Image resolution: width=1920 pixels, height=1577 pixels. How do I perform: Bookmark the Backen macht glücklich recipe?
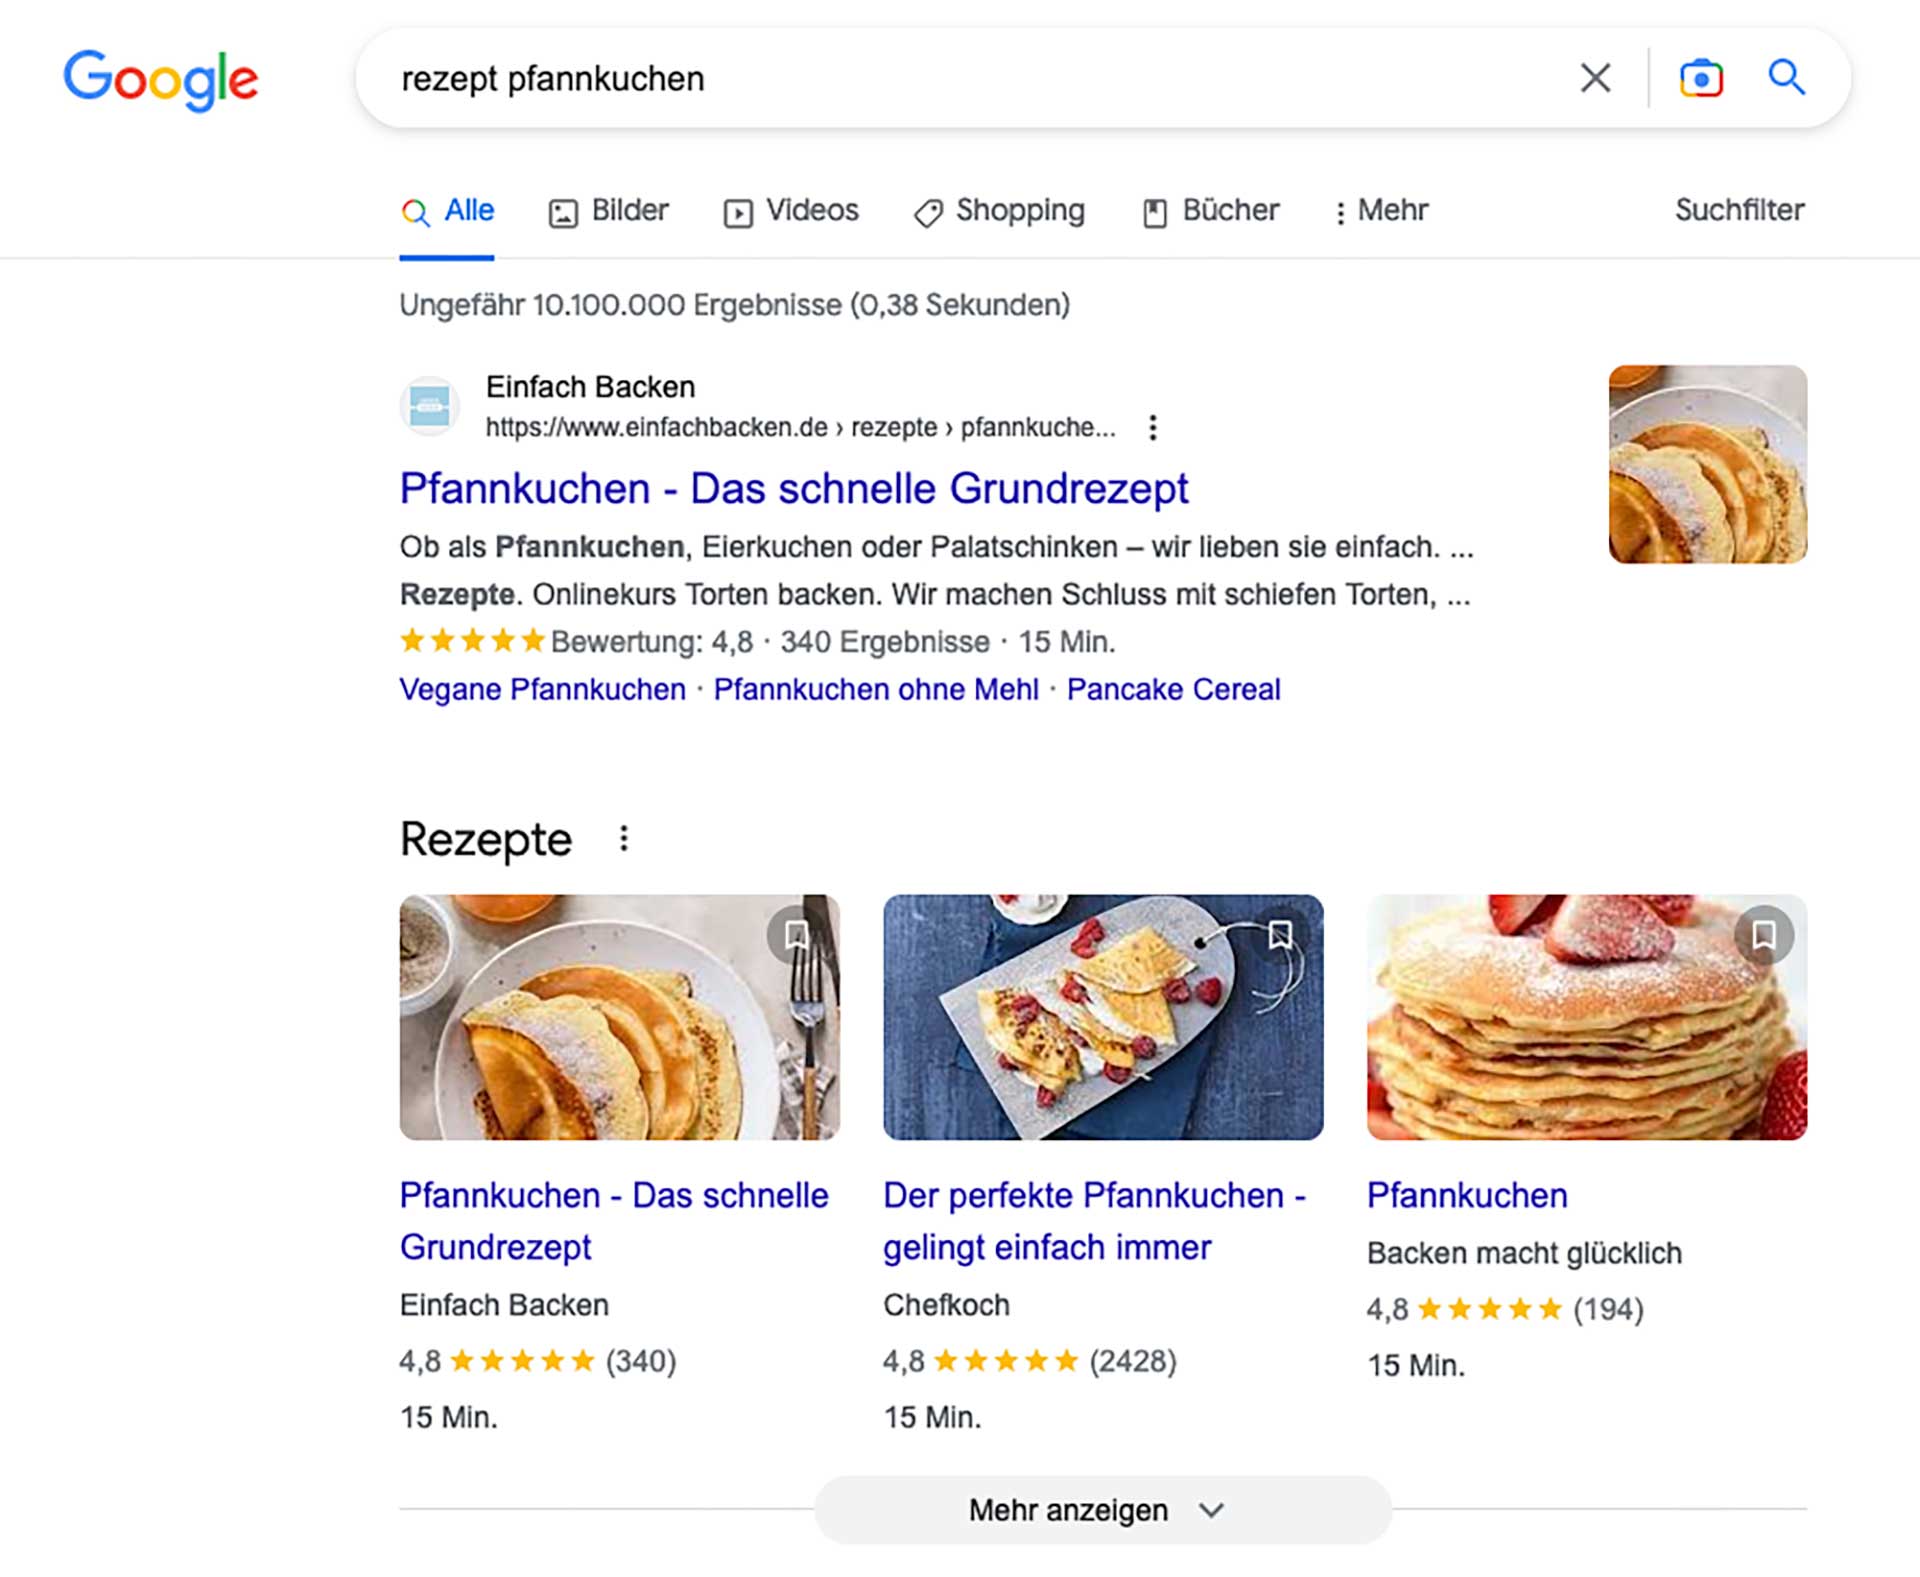pyautogui.click(x=1764, y=935)
